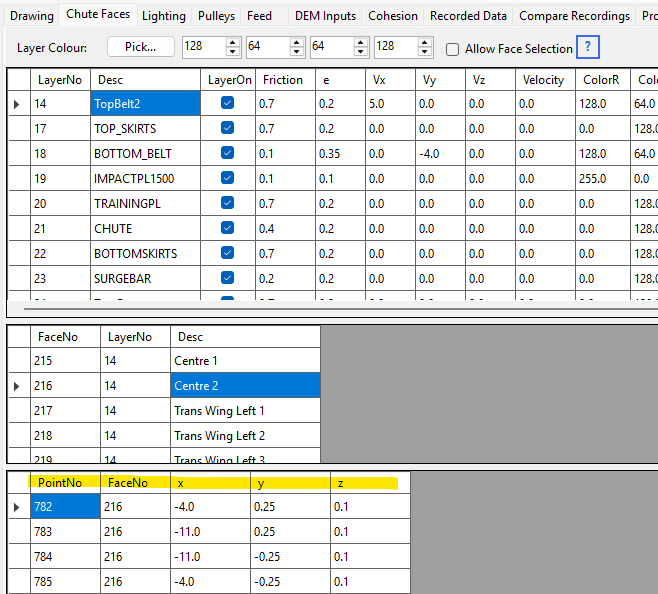Select Trans Wing Left 2 face

245,436
